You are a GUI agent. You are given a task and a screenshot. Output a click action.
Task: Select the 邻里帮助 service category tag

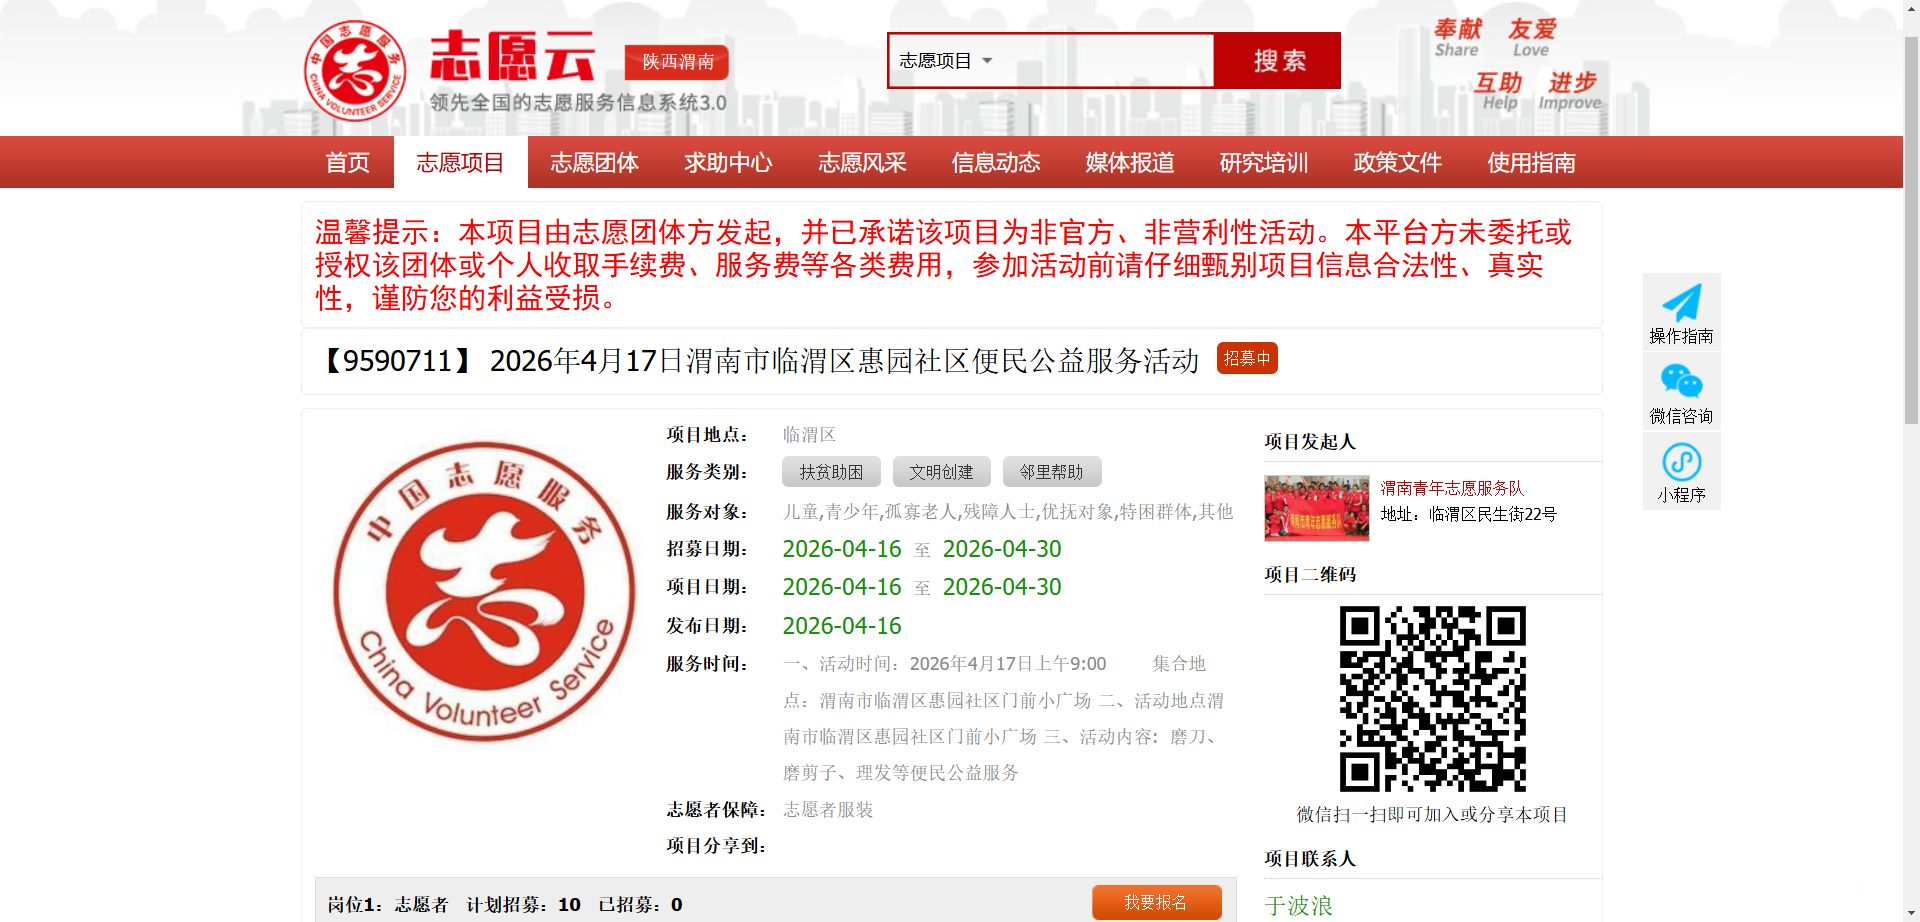pos(1051,472)
